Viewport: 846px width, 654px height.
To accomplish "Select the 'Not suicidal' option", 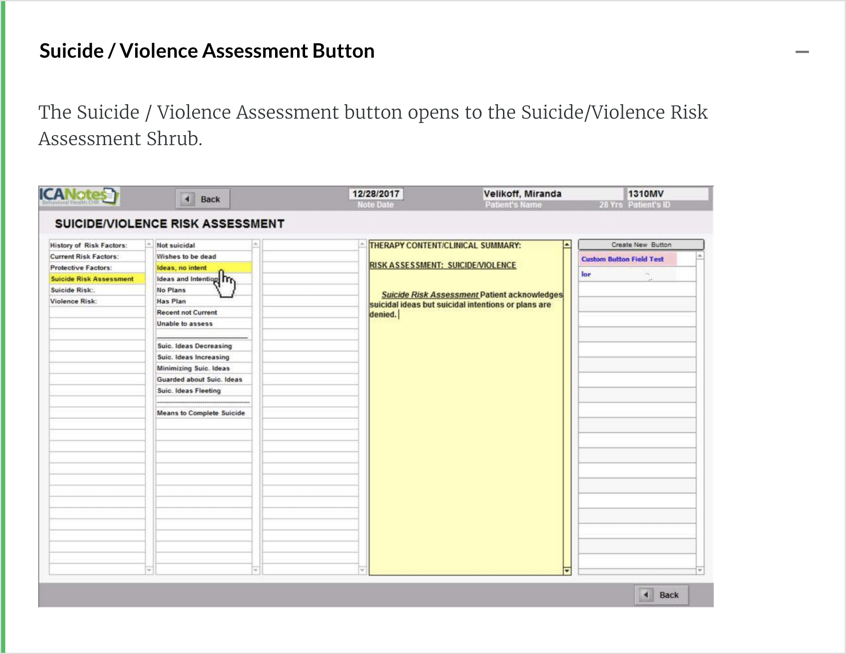I will 177,245.
